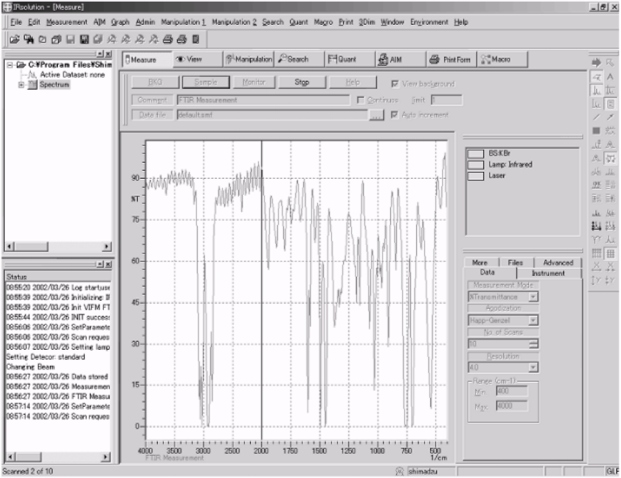
Task: Click the No. of Scans spinner arrows
Action: (x=533, y=344)
